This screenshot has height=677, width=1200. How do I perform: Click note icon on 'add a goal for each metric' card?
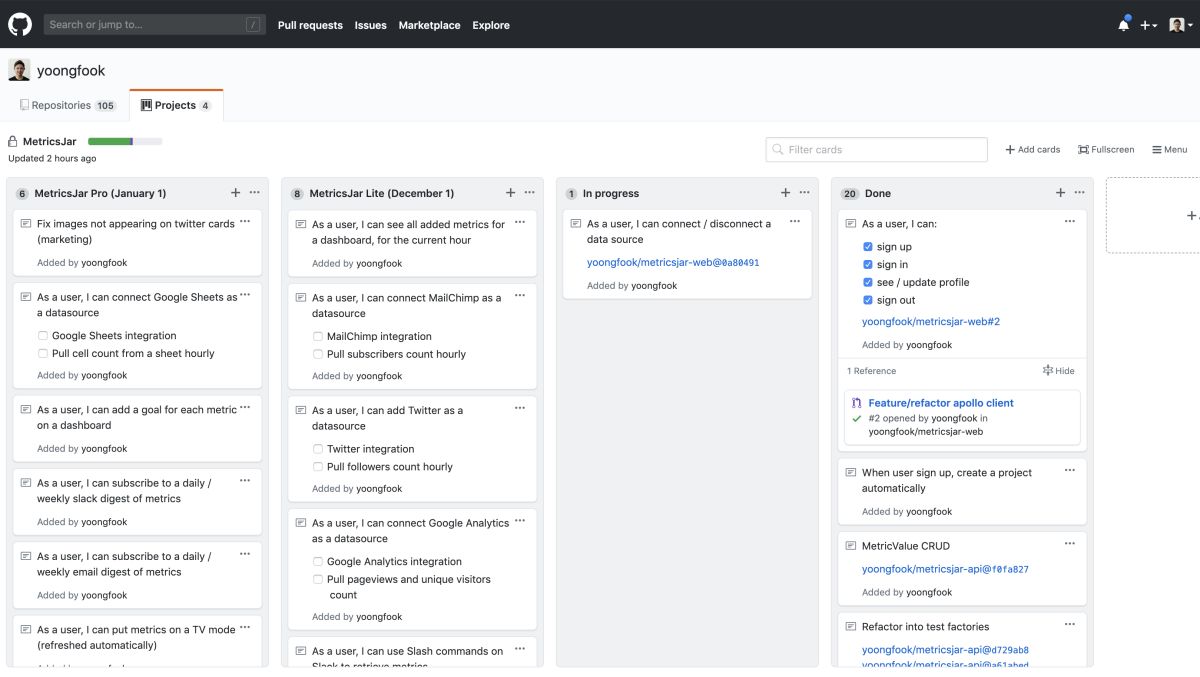26,410
